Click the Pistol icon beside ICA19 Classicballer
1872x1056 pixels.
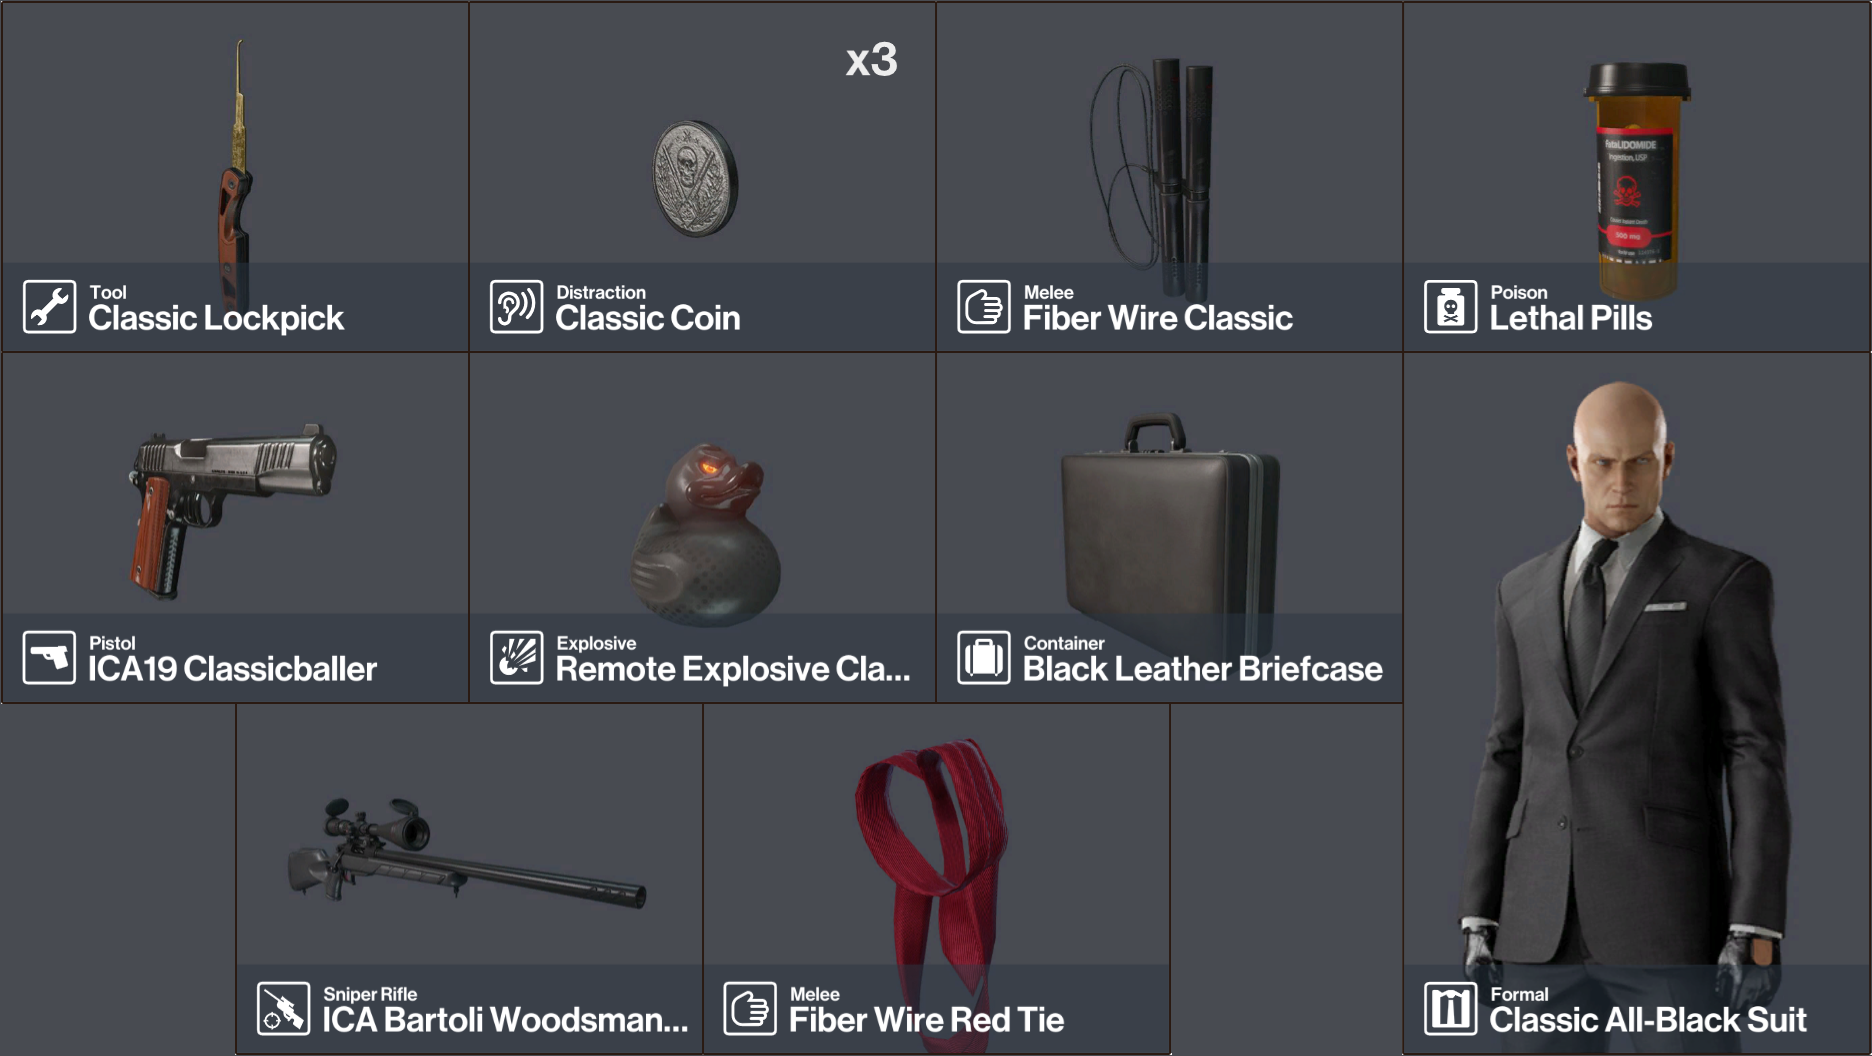point(49,658)
